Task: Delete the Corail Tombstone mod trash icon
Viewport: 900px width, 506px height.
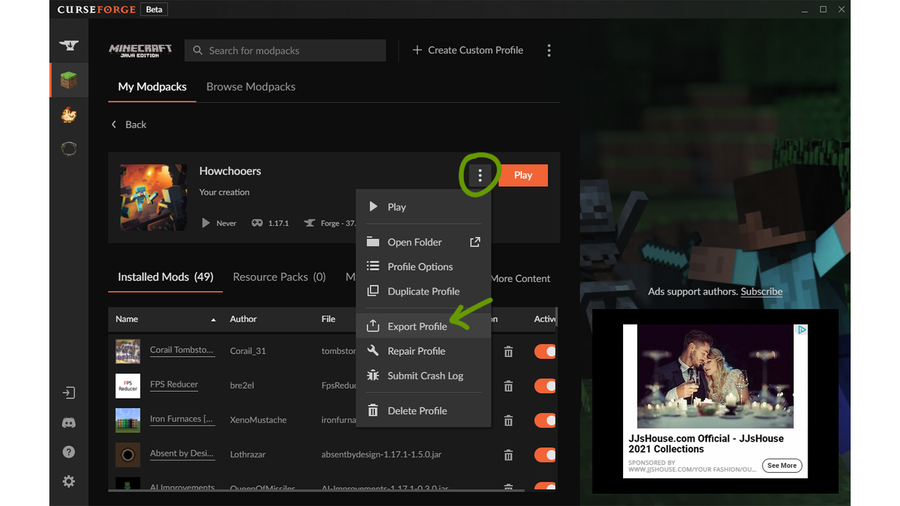Action: coord(509,352)
